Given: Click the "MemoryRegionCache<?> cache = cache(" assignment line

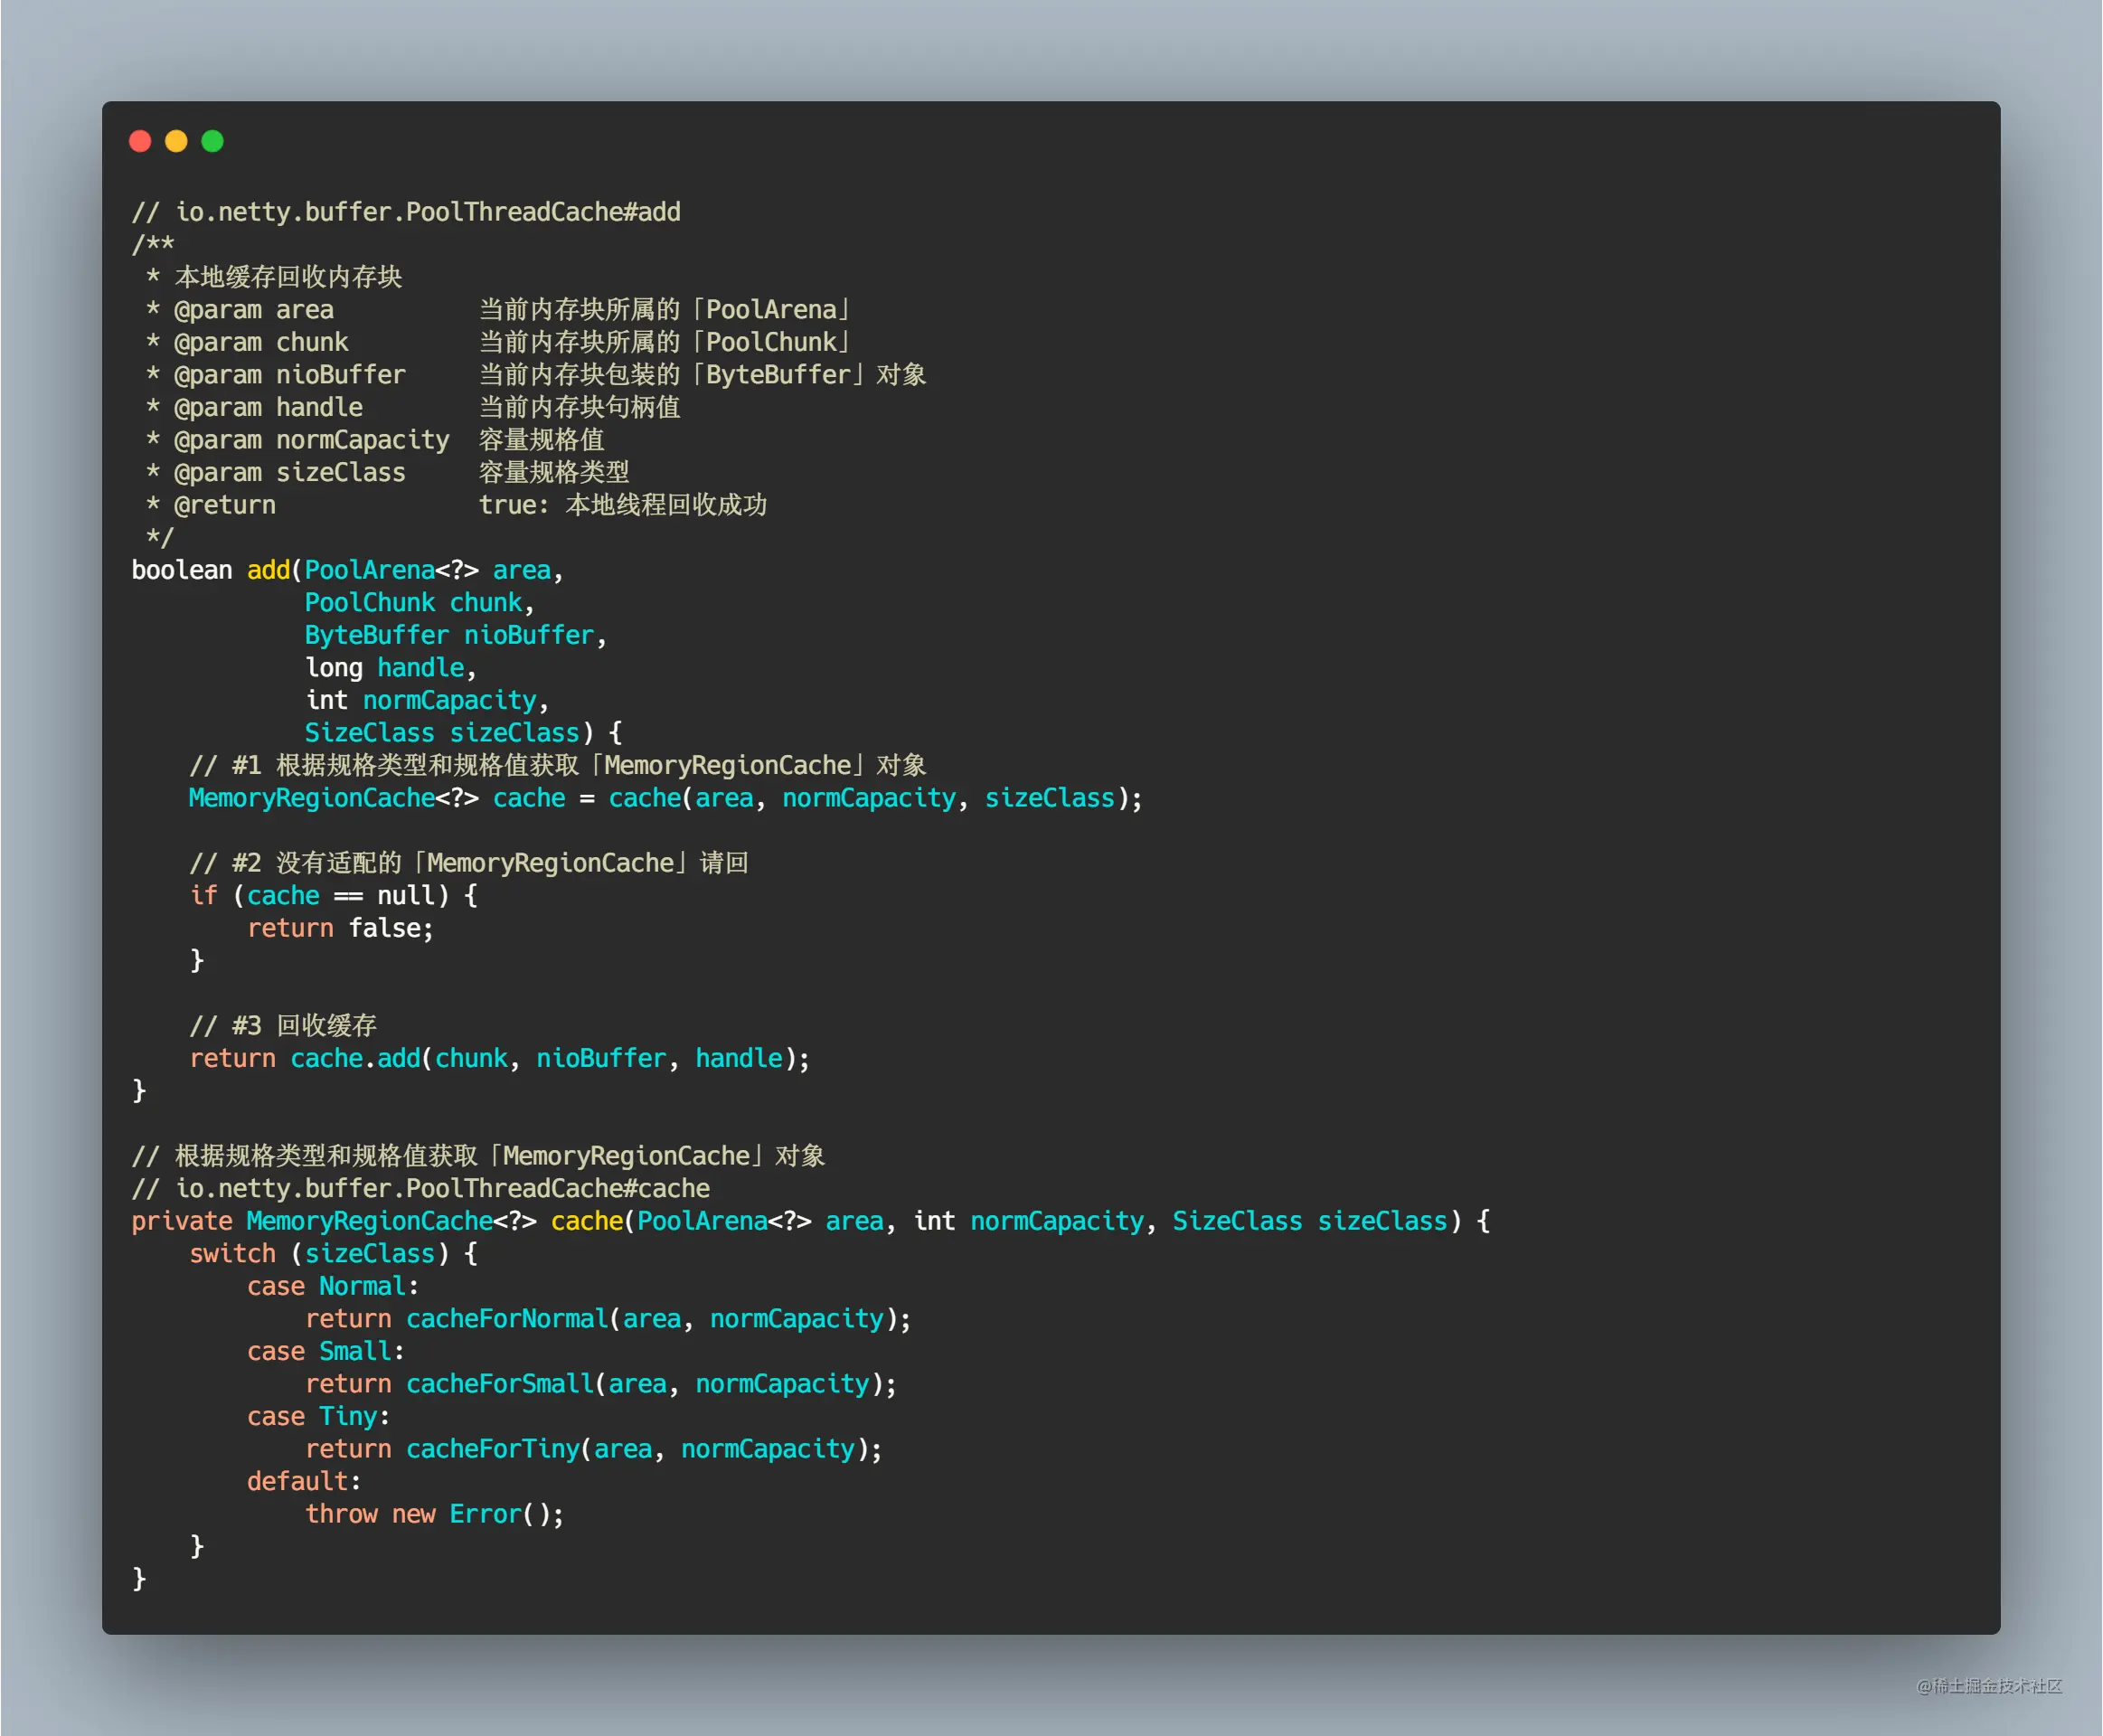Looking at the screenshot, I should click(666, 798).
